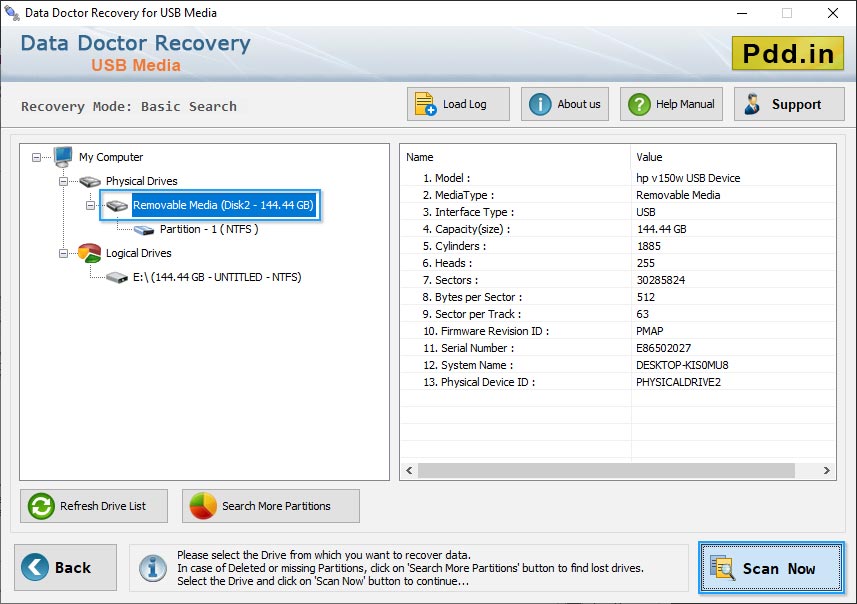Select the '3. Interface Type :' row

(618, 212)
